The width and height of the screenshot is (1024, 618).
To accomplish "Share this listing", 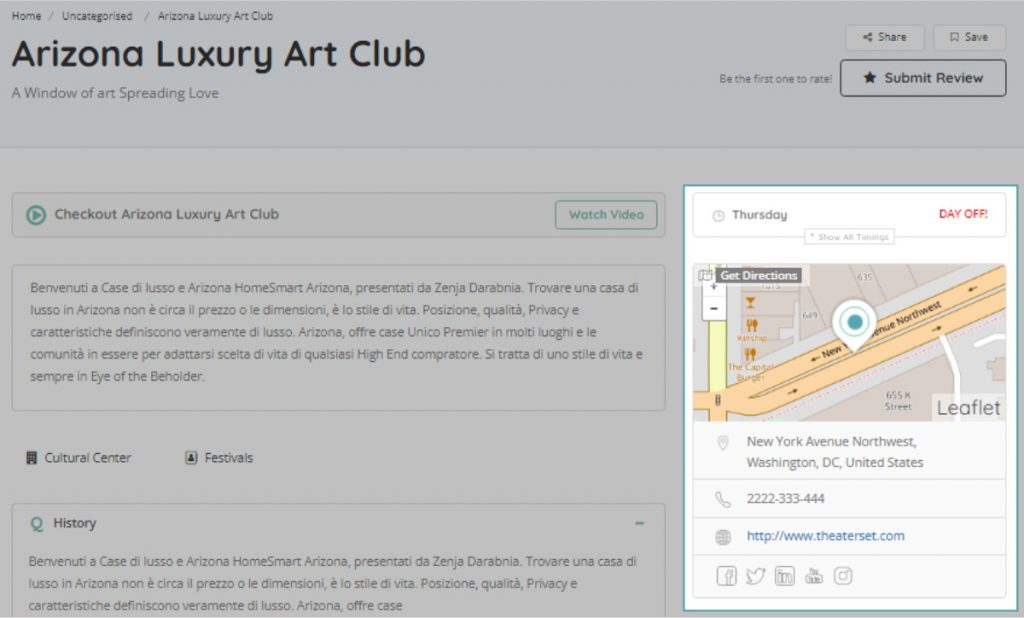I will [884, 37].
